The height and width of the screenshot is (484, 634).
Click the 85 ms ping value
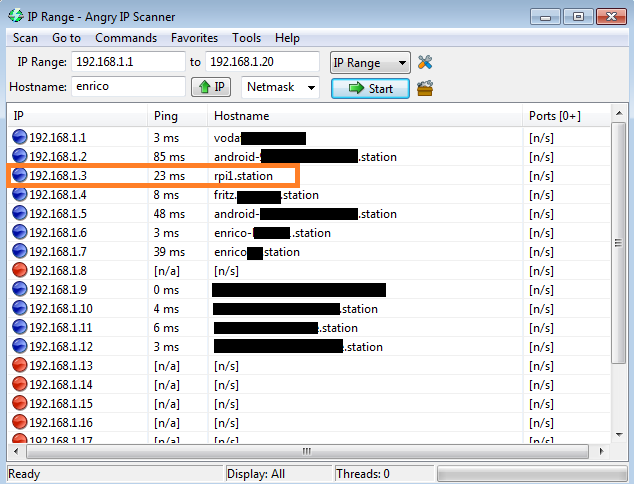click(169, 156)
